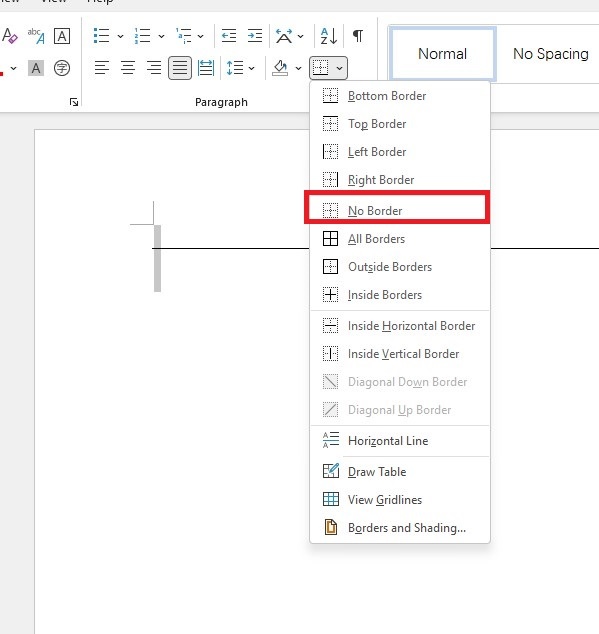Select Outside Borders menu entry

click(400, 266)
